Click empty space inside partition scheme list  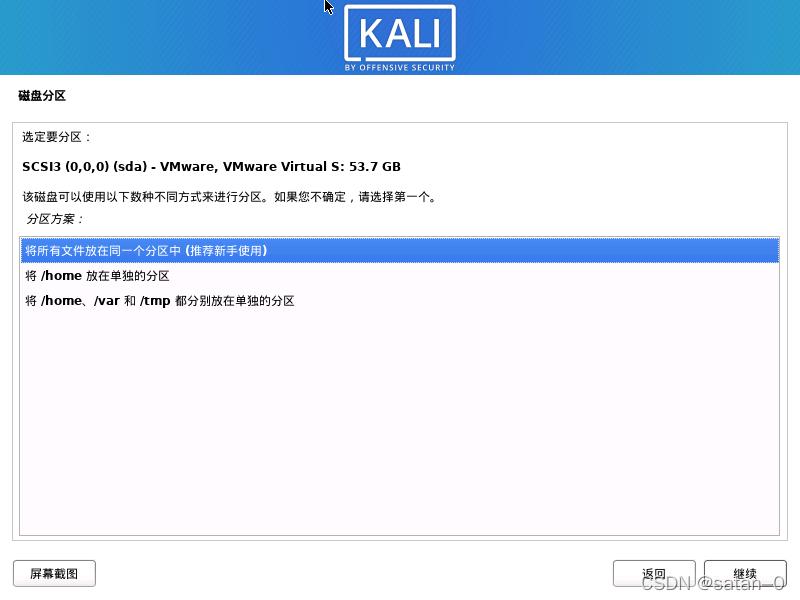[x=399, y=423]
